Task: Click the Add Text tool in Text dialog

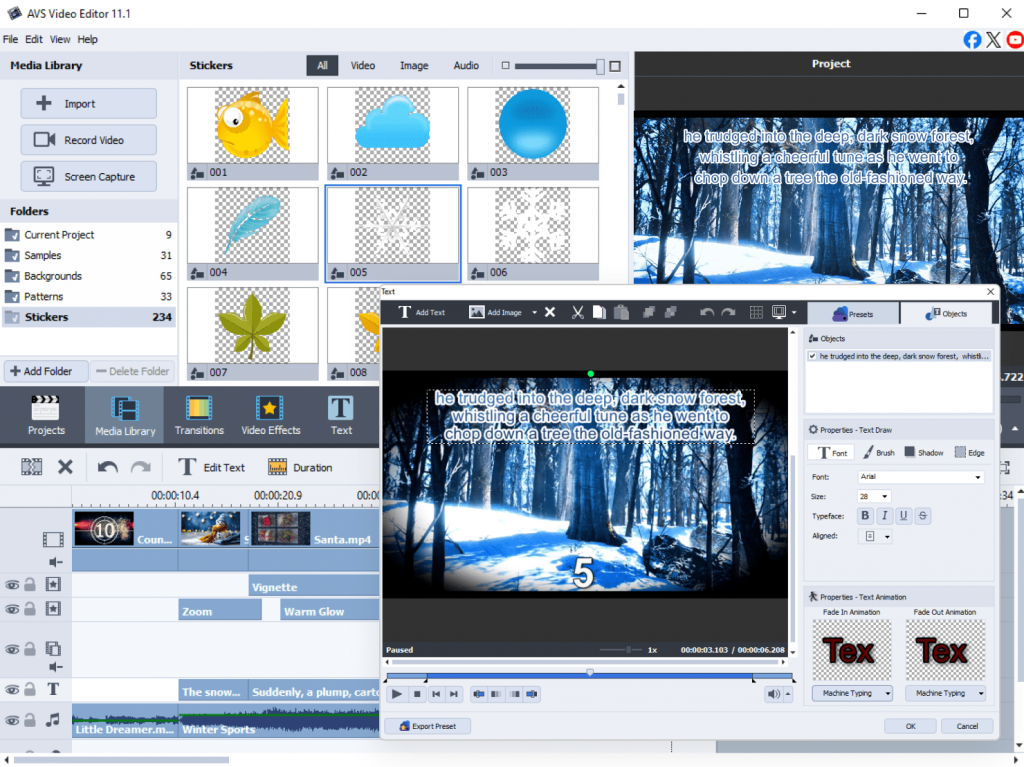Action: (422, 312)
